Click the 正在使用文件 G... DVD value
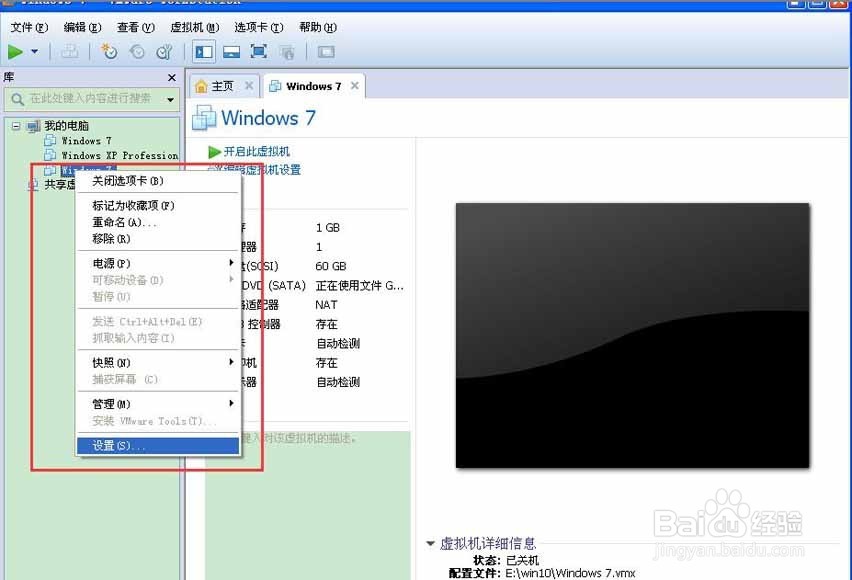 point(359,286)
